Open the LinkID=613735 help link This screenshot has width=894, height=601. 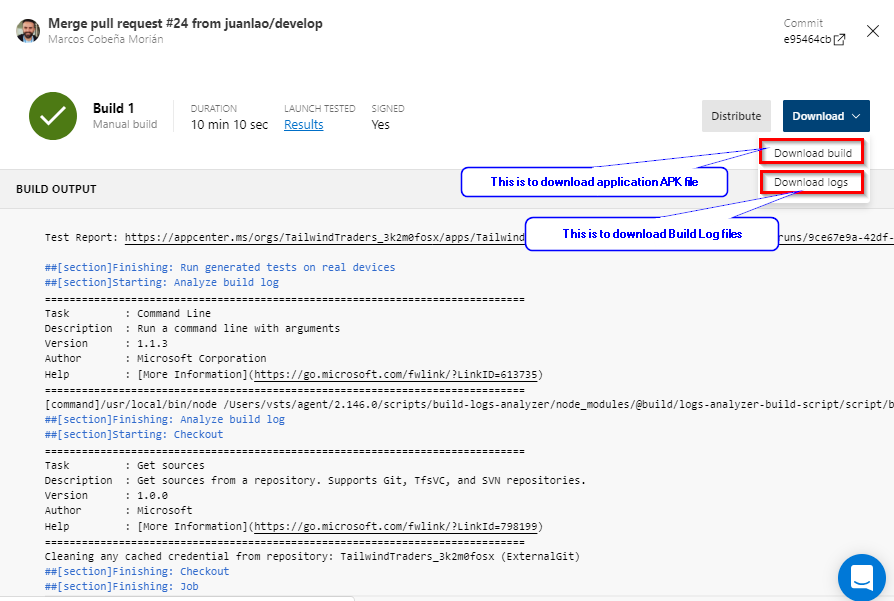396,375
